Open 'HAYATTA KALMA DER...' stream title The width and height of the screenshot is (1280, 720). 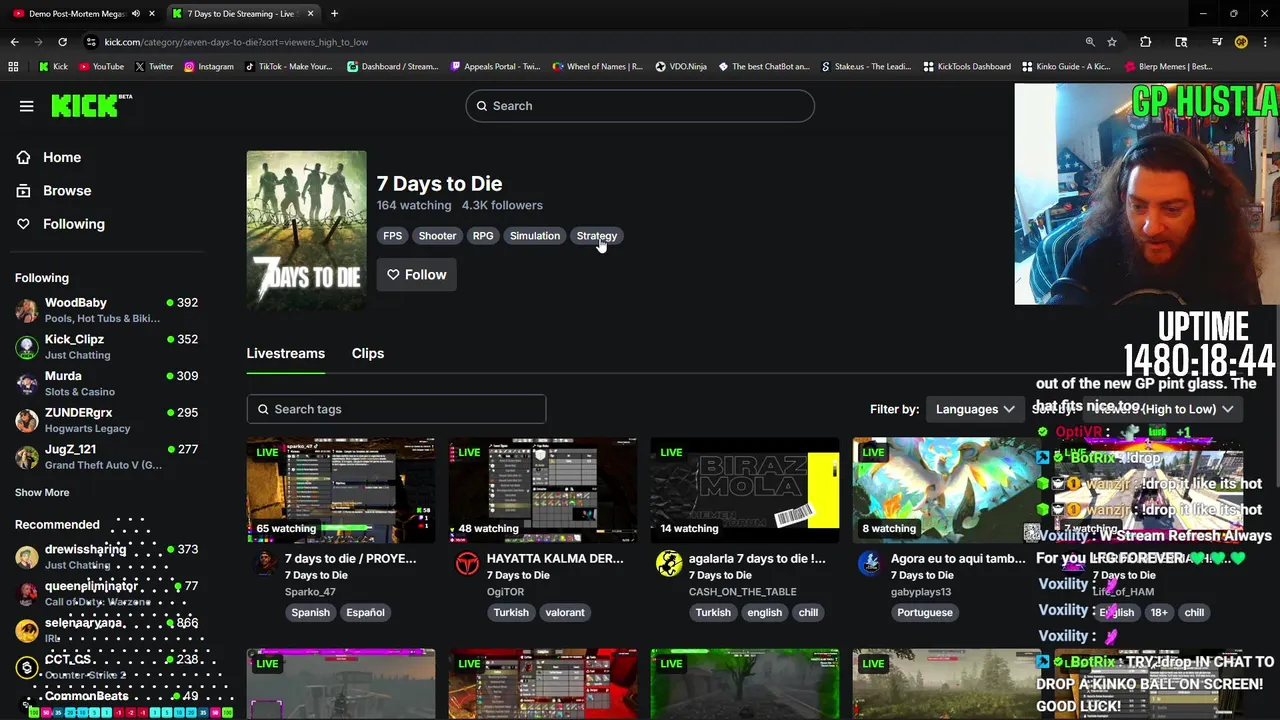555,558
